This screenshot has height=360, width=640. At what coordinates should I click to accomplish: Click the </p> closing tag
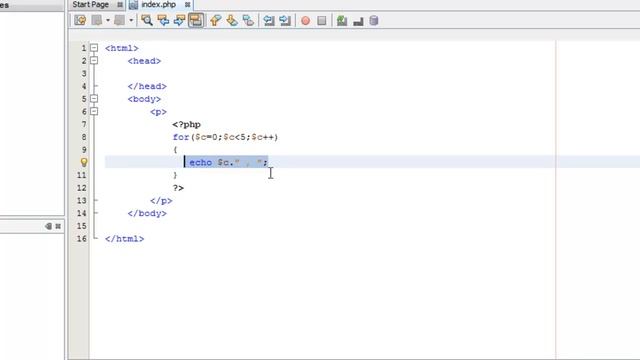tap(161, 201)
